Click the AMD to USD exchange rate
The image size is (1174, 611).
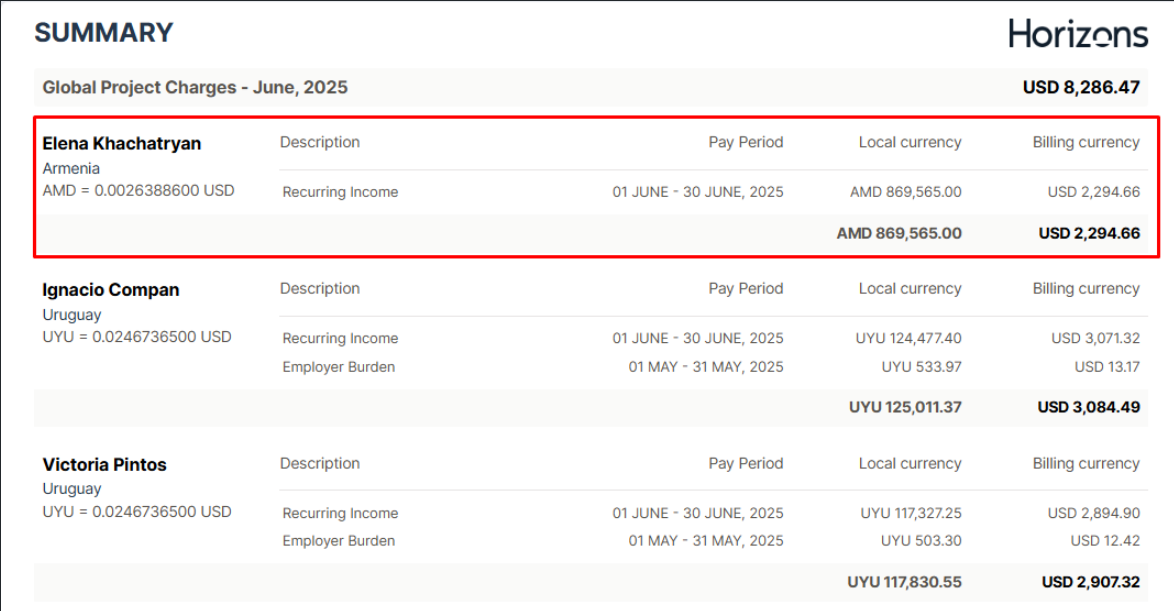(138, 190)
